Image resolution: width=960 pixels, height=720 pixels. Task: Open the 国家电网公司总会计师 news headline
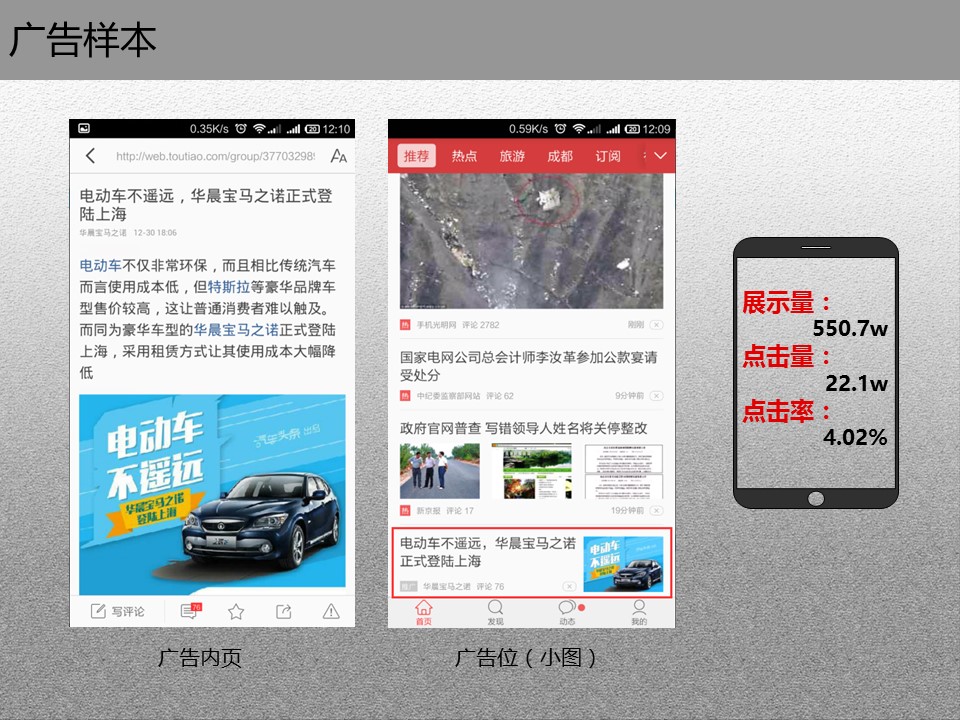click(x=528, y=366)
